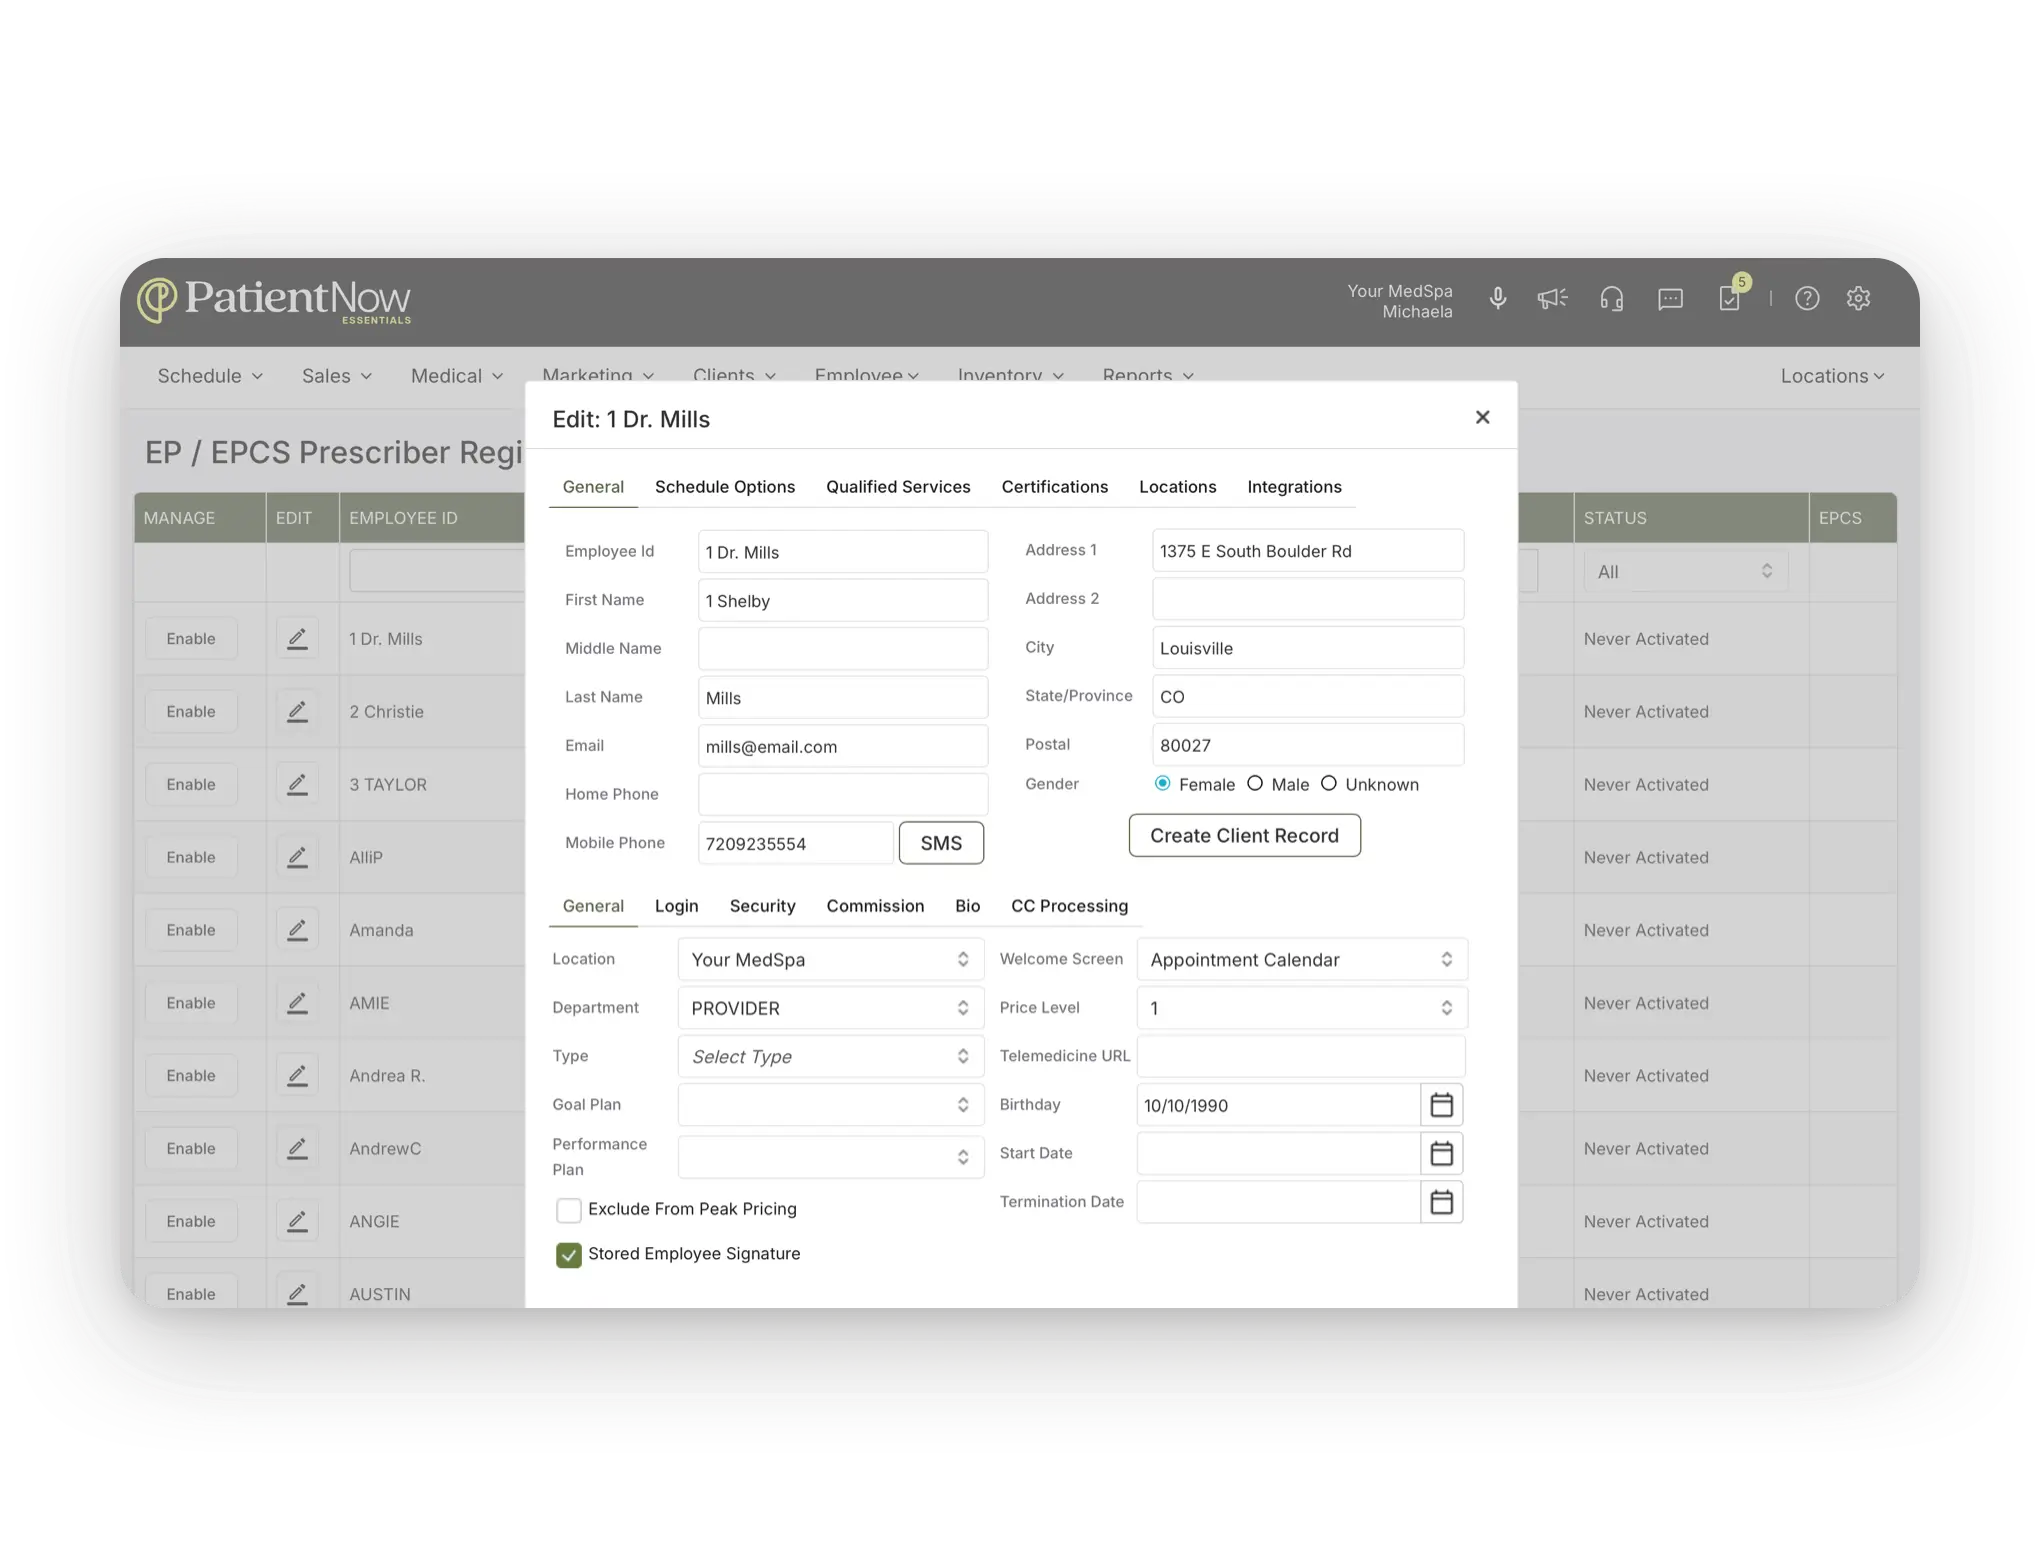This screenshot has height=1566, width=2040.
Task: Select the Unknown gender radio button
Action: point(1328,783)
